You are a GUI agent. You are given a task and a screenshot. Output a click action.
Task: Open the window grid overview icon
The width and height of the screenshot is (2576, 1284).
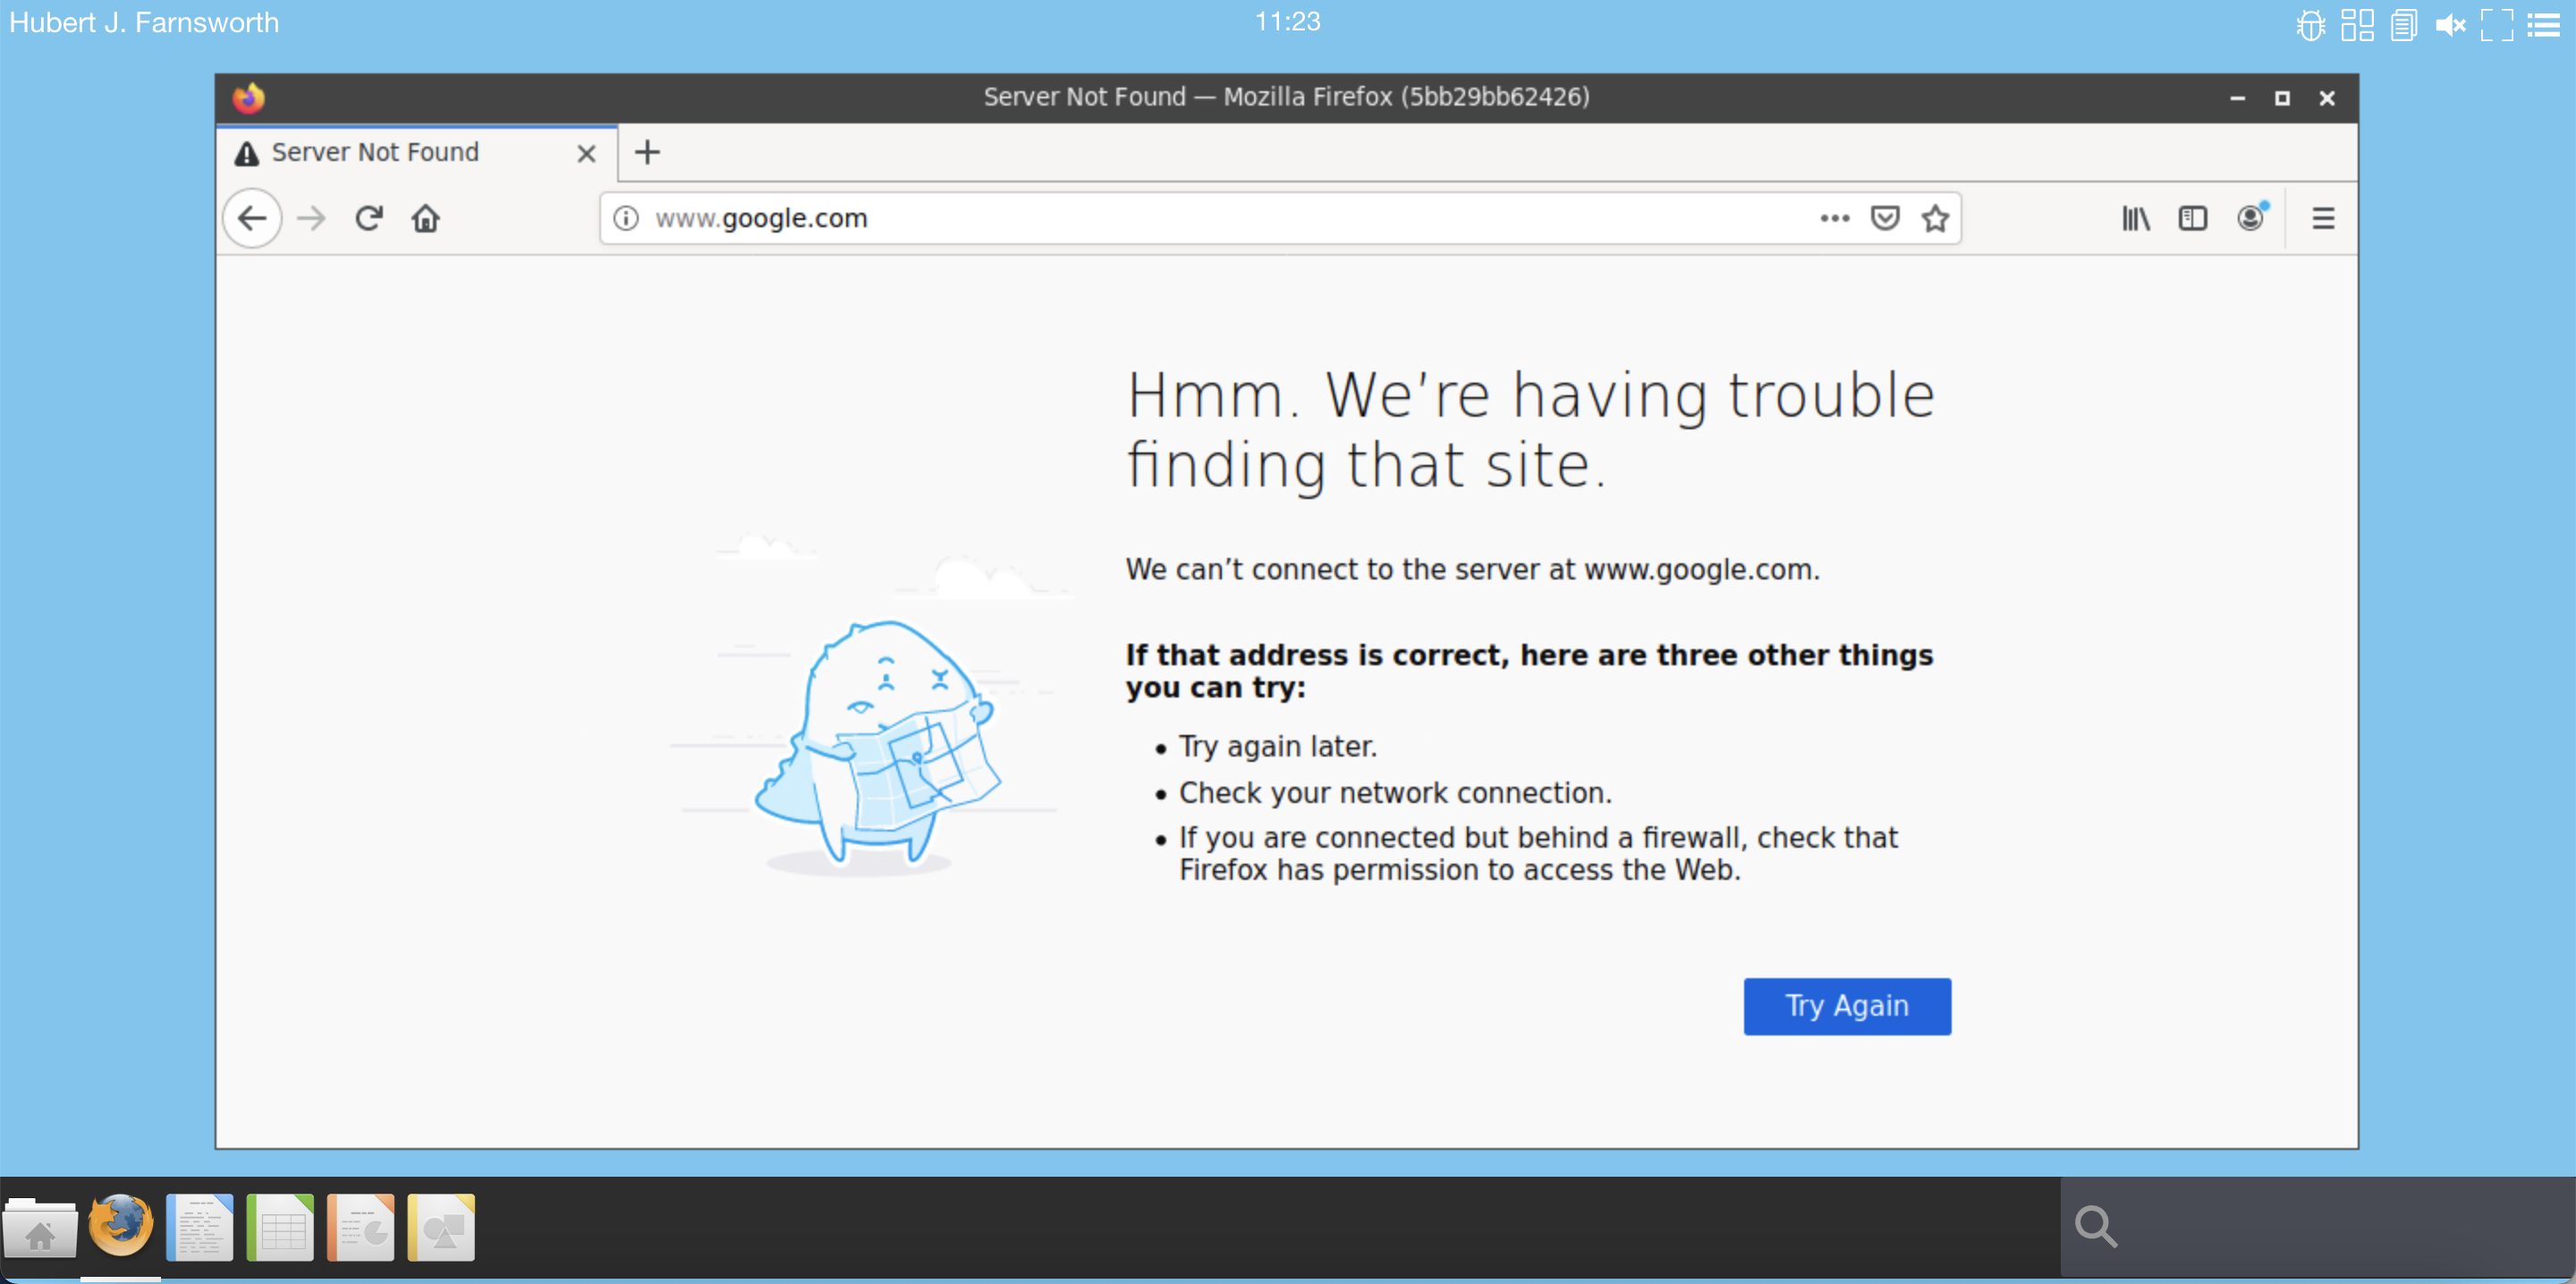(2357, 24)
